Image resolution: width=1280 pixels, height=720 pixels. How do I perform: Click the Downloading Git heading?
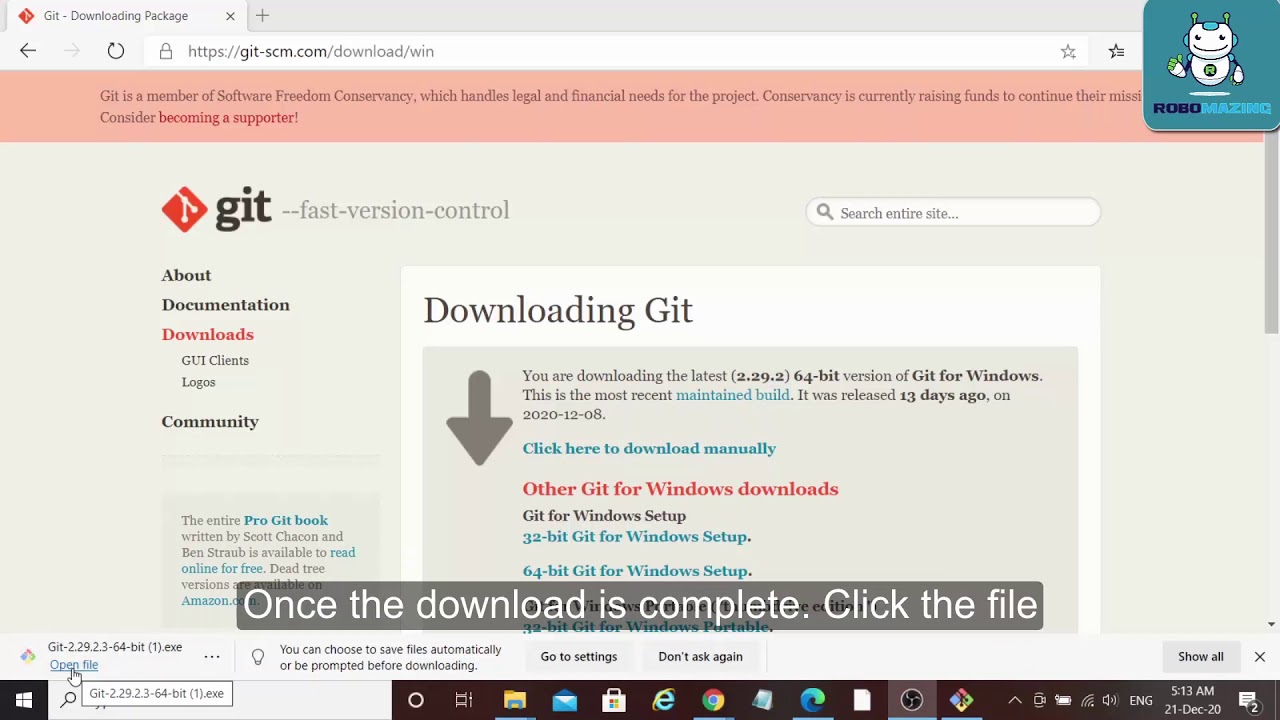pos(558,310)
